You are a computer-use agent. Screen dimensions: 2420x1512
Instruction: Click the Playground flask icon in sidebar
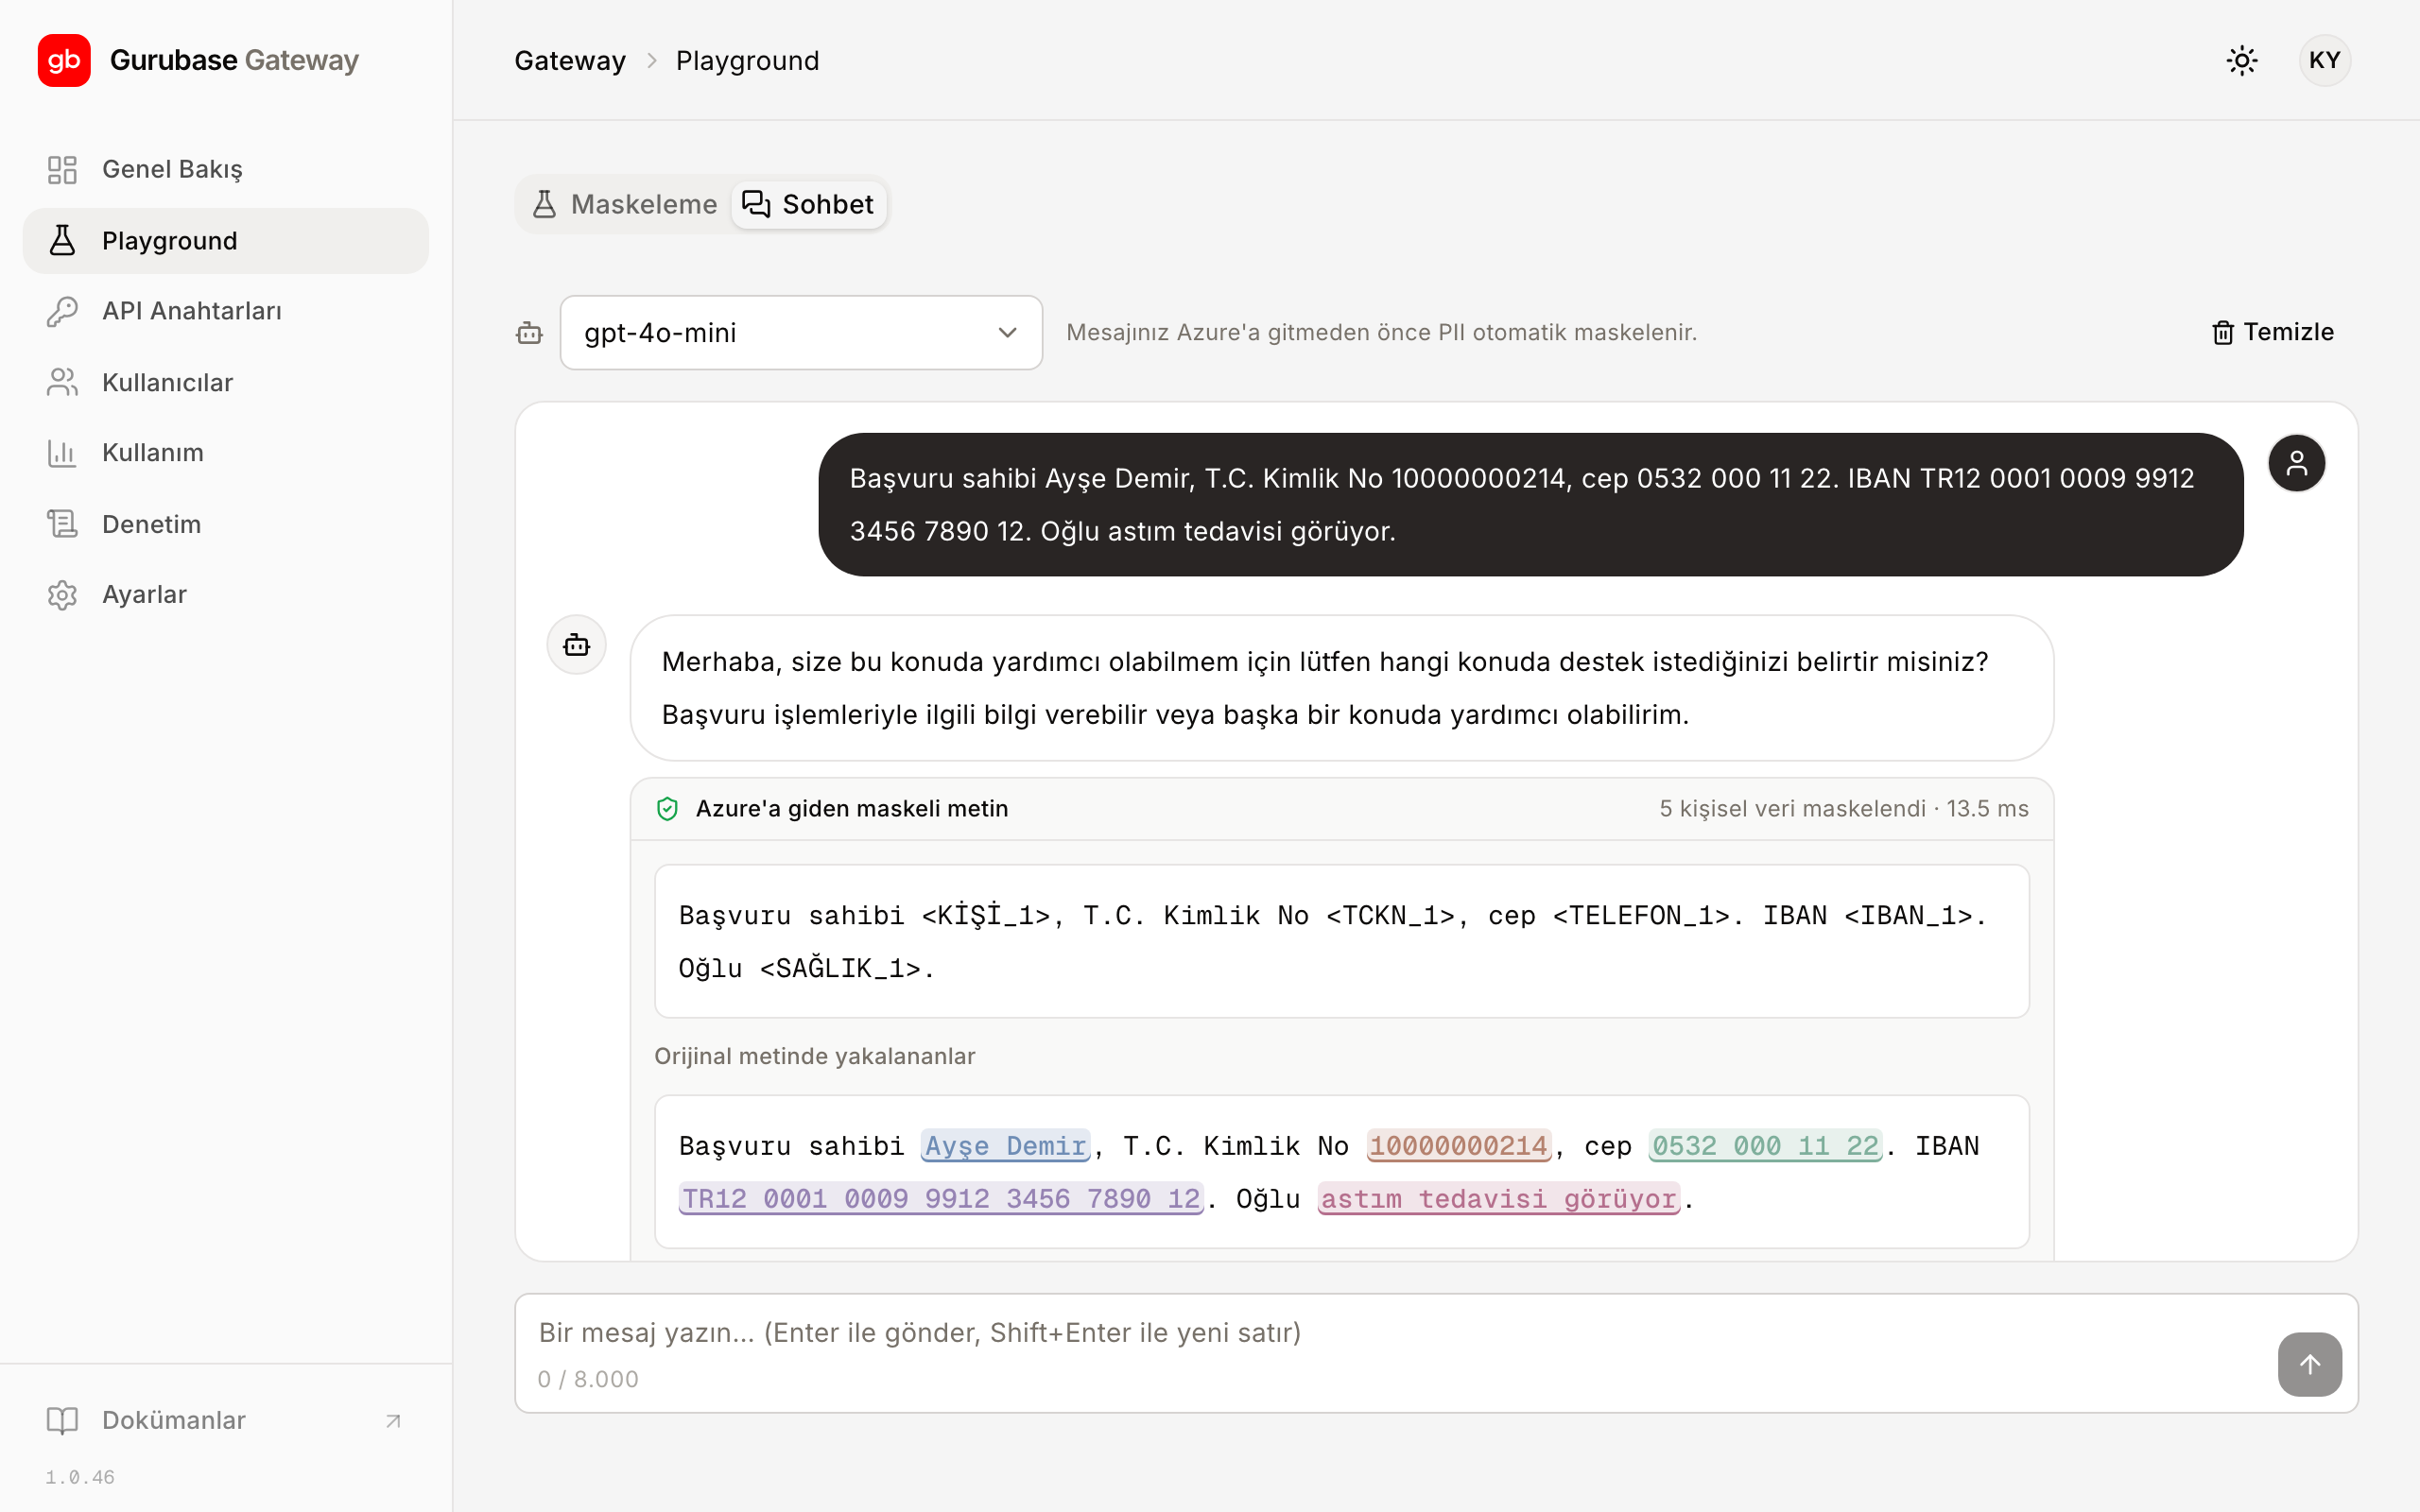62,240
